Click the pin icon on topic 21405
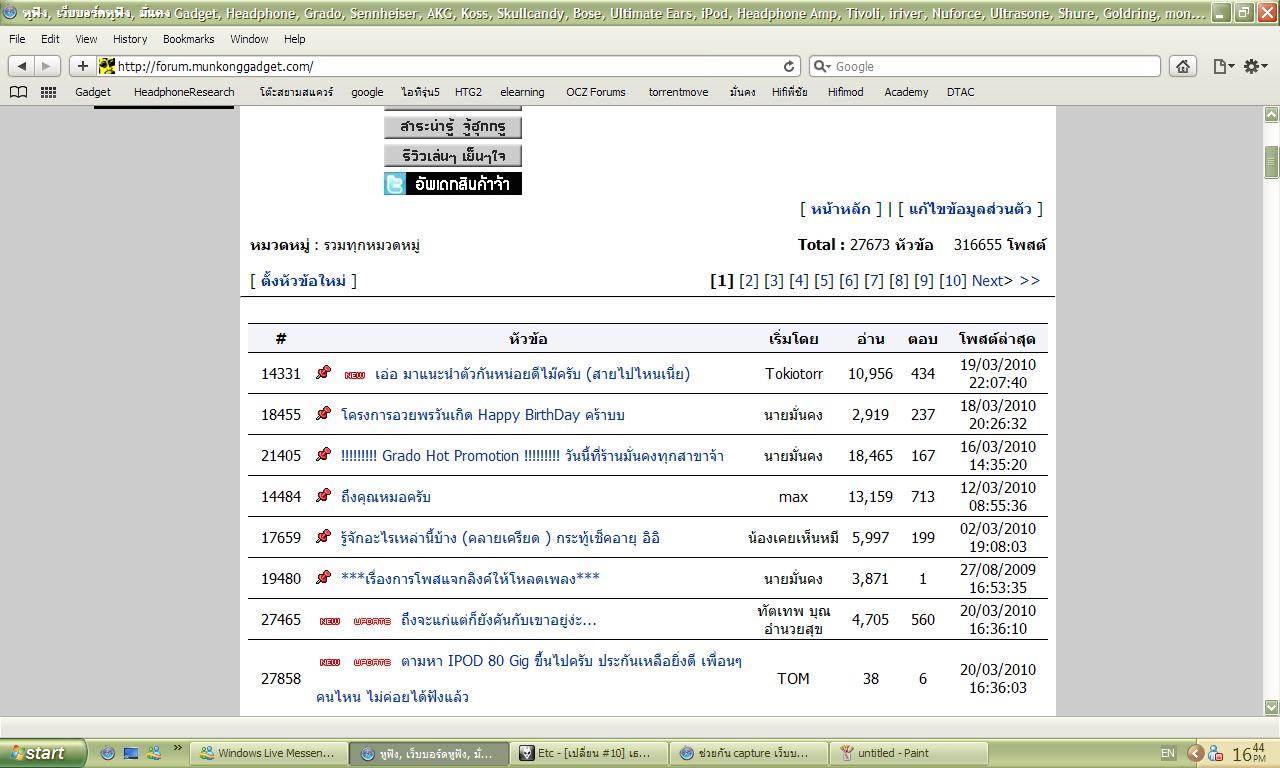The image size is (1280, 768). [323, 454]
